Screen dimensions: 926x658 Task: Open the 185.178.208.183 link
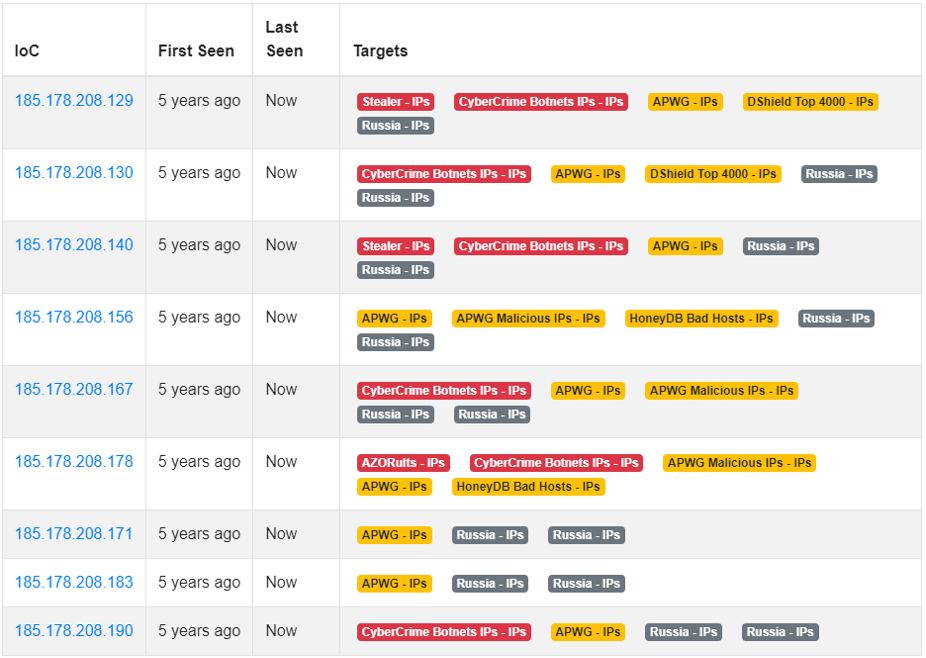coord(74,582)
